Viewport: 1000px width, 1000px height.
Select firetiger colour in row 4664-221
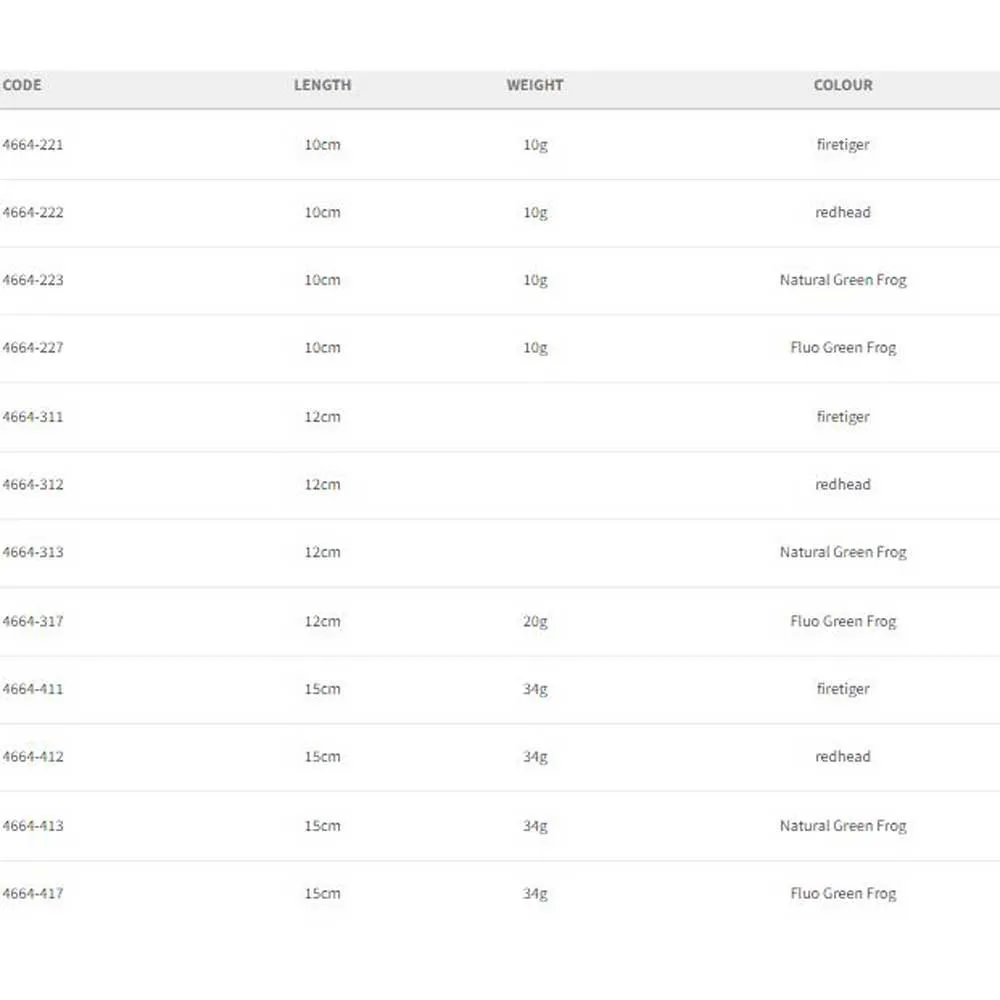843,145
